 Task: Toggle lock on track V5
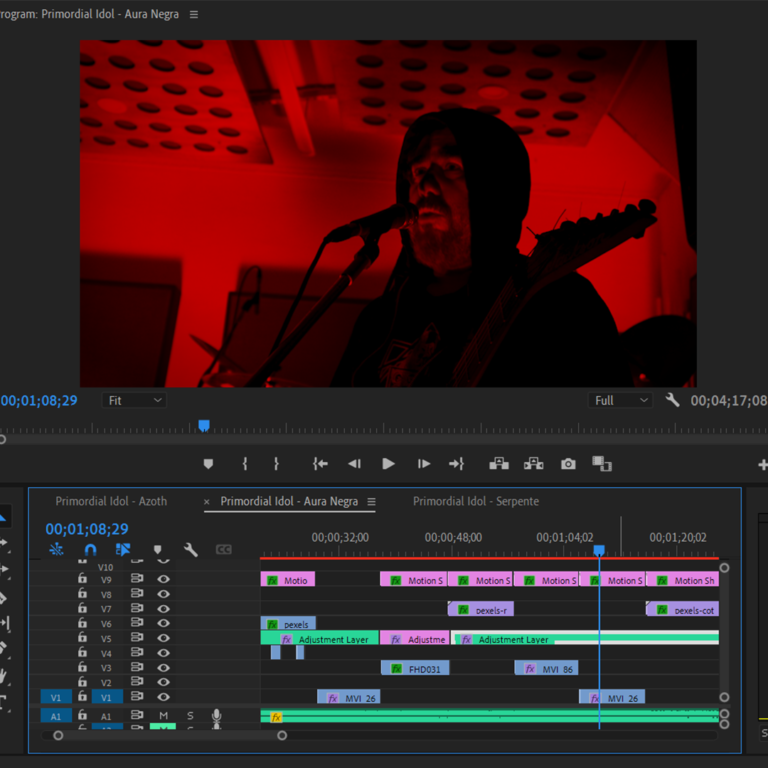pos(83,638)
